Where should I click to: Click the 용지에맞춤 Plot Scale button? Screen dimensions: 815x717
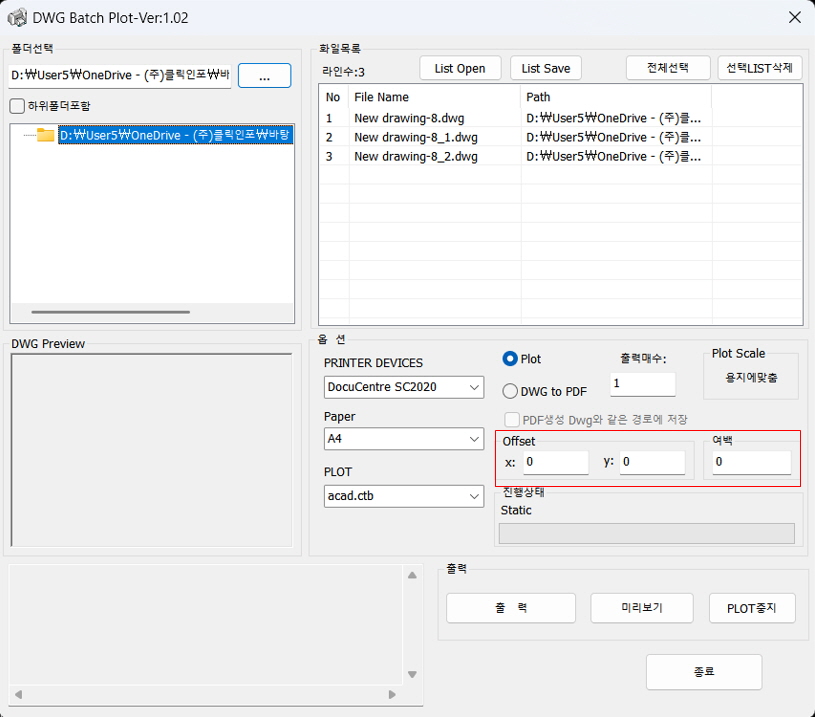751,378
